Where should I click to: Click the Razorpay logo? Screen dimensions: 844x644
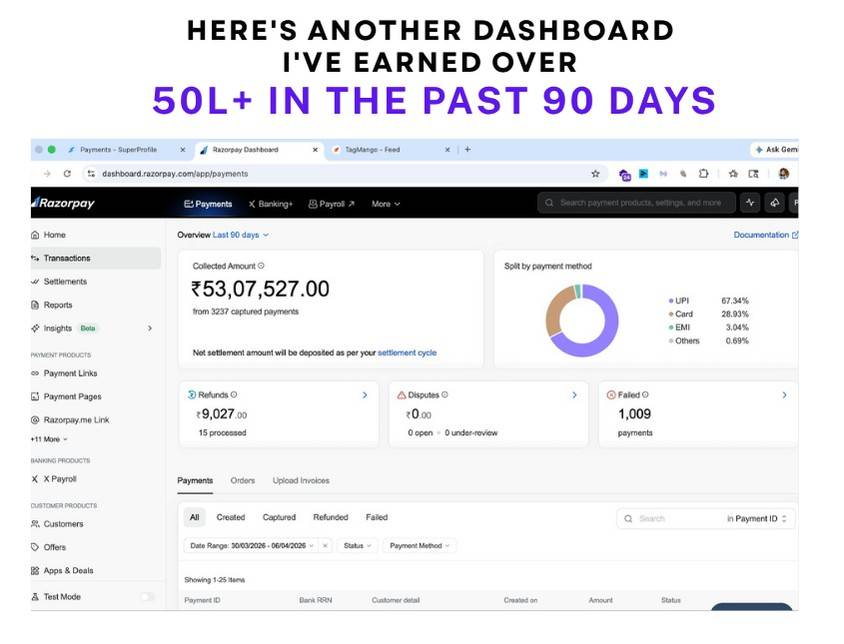click(x=63, y=203)
